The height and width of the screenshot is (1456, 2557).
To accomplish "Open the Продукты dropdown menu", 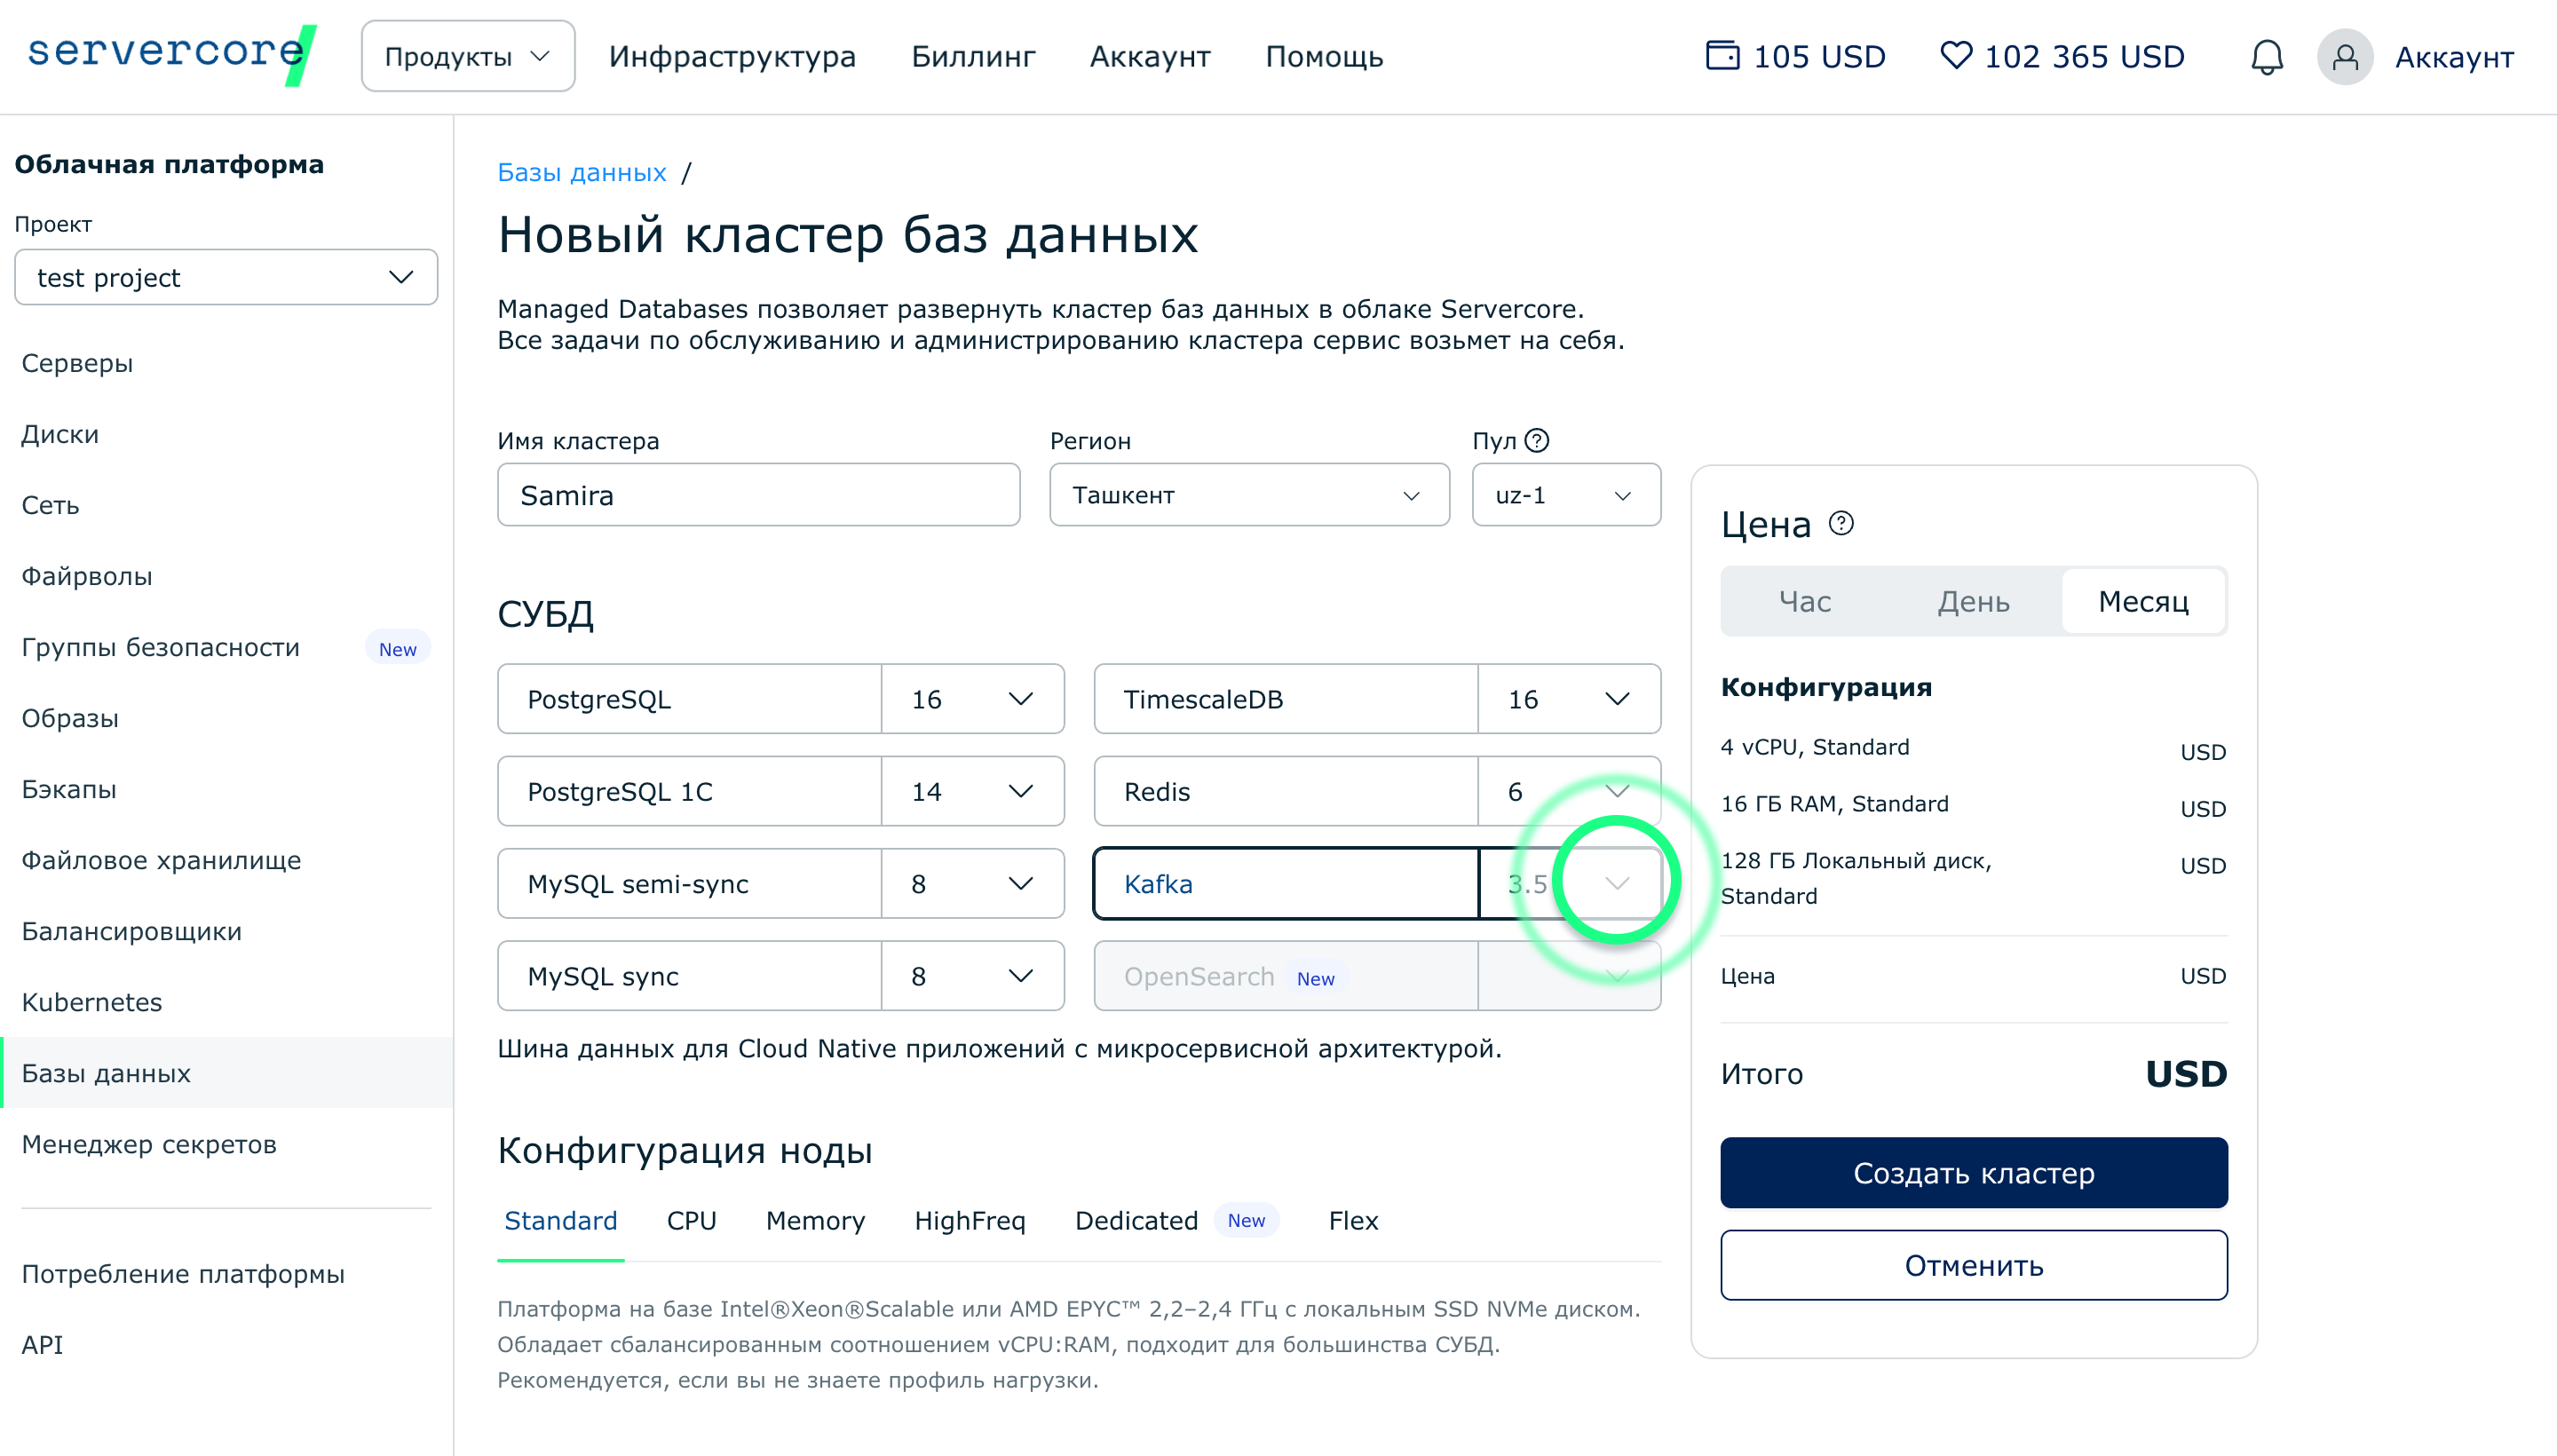I will pyautogui.click(x=467, y=57).
